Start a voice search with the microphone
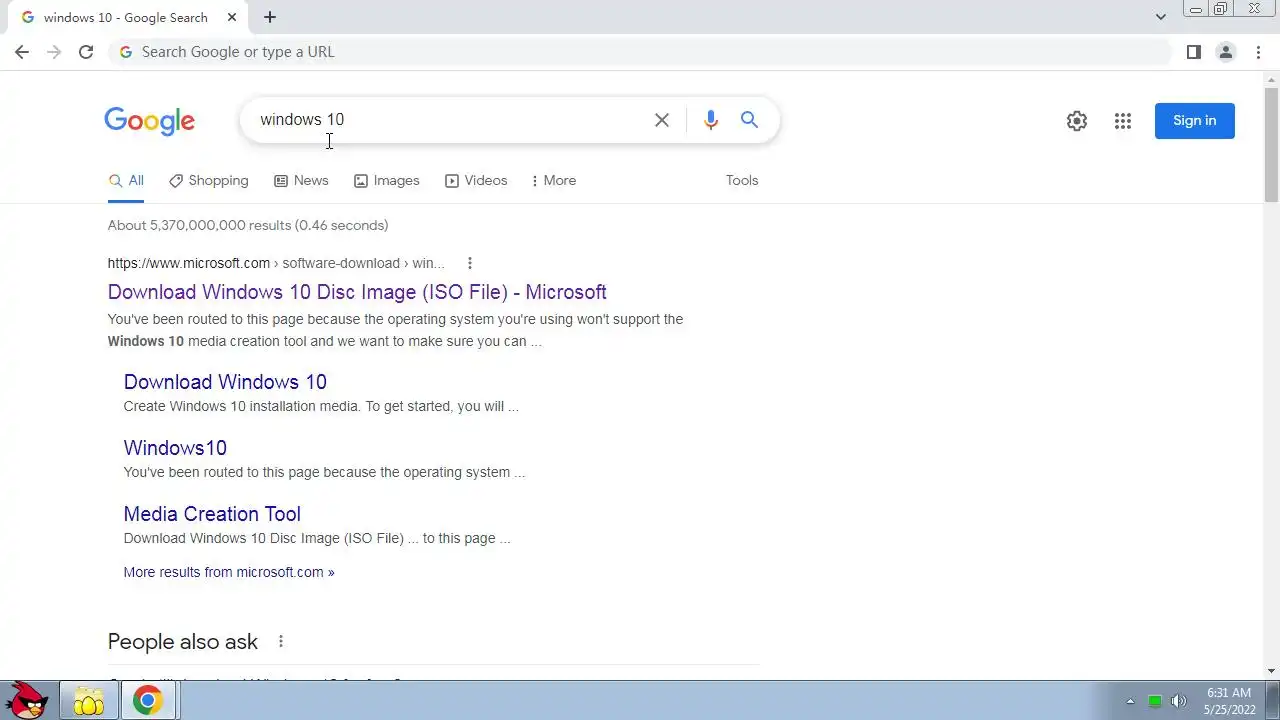The height and width of the screenshot is (720, 1280). pos(711,120)
